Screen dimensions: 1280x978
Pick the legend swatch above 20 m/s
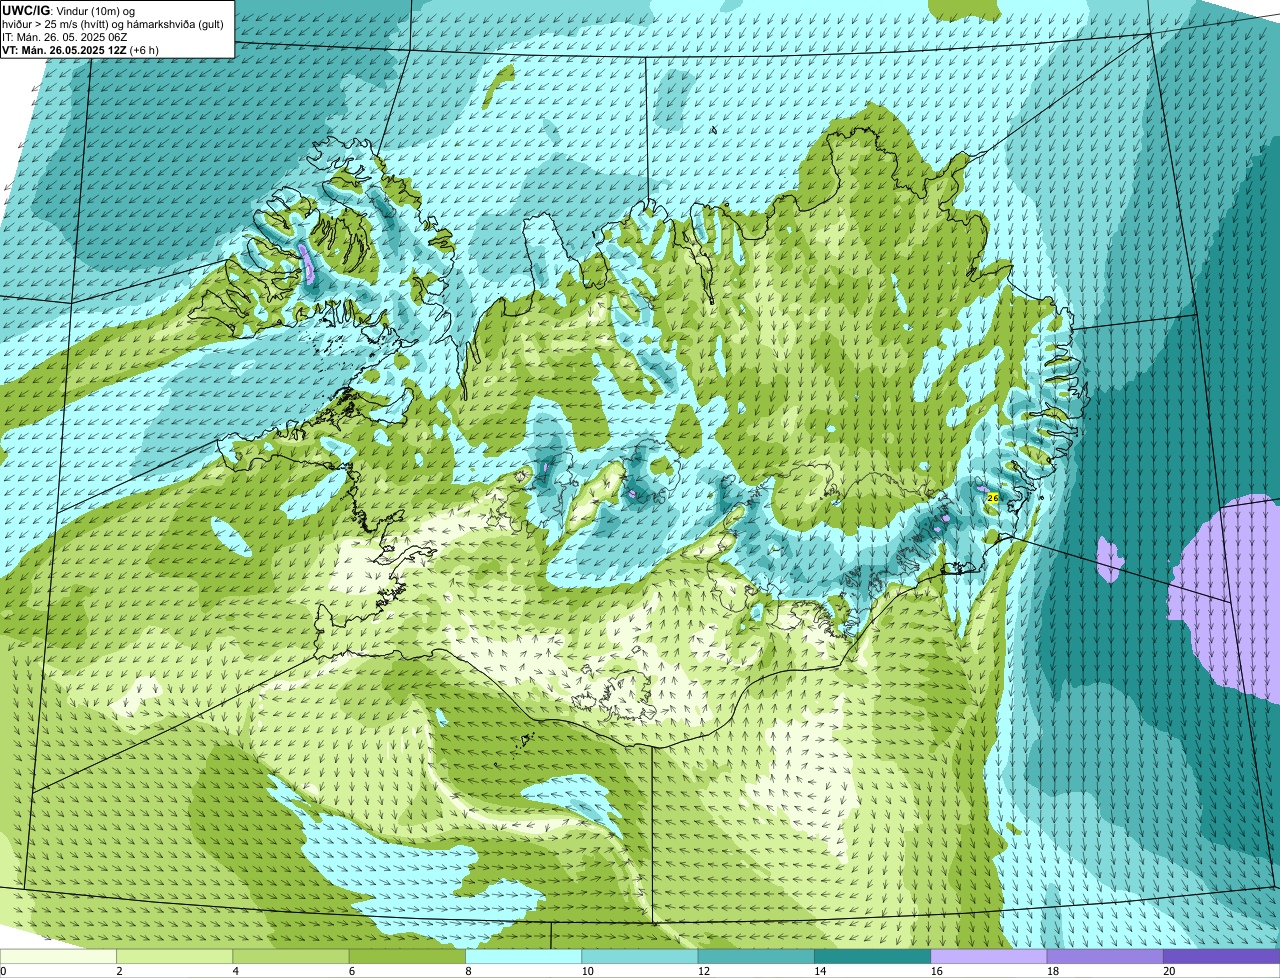[x=1222, y=956]
